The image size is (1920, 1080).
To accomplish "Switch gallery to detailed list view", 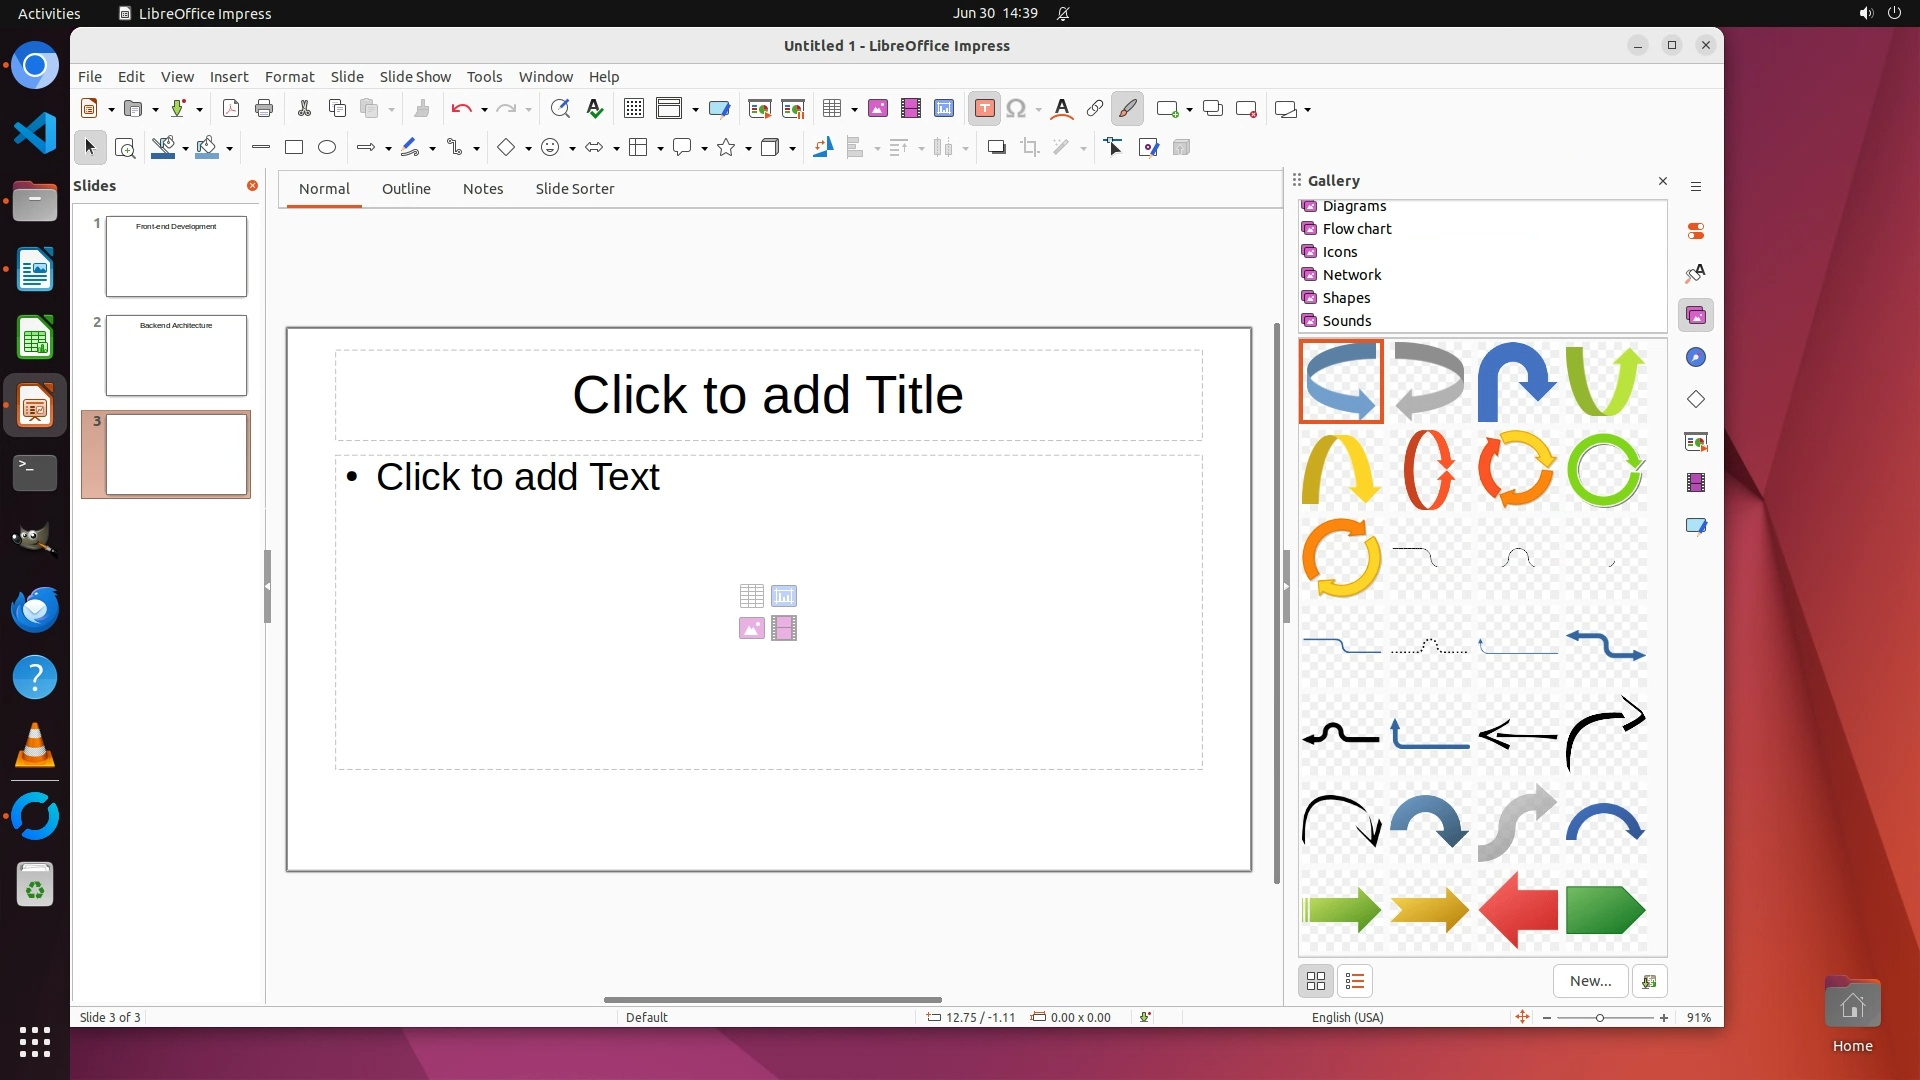I will coord(1355,982).
